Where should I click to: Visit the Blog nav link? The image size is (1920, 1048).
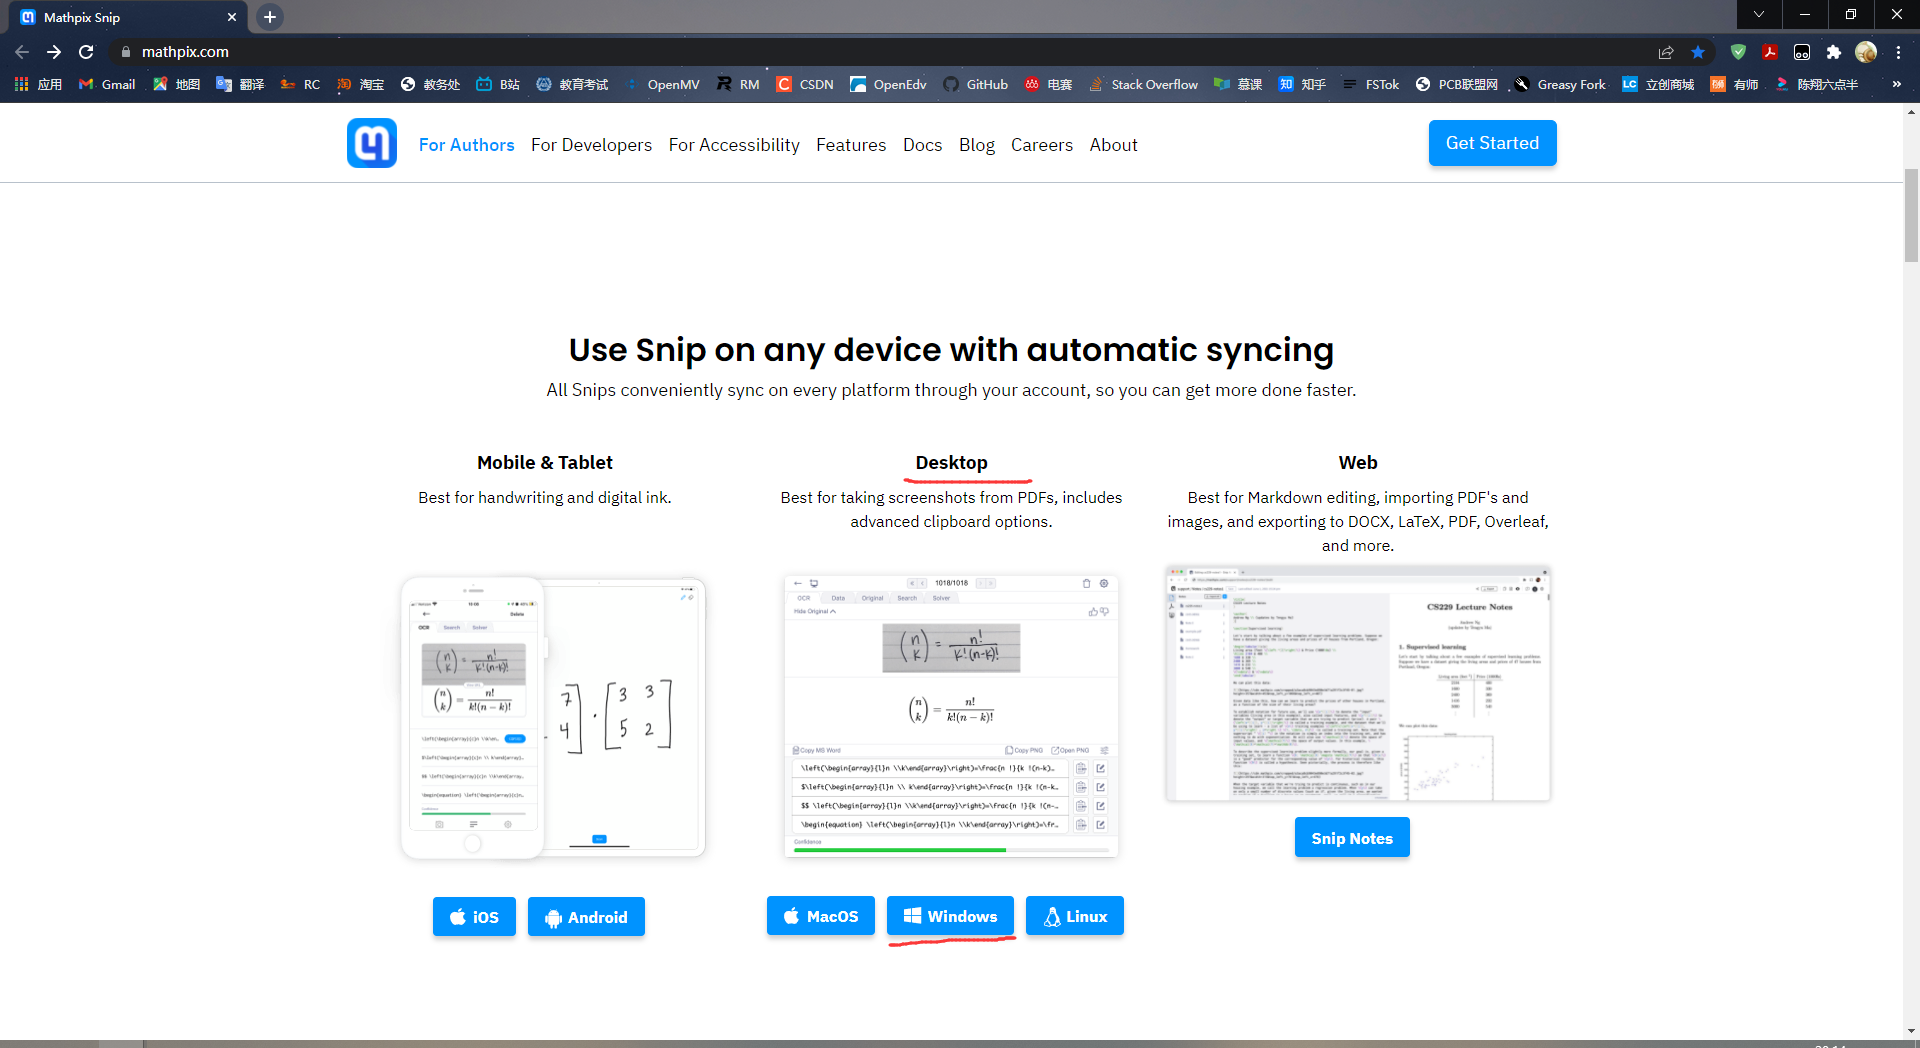click(x=977, y=145)
